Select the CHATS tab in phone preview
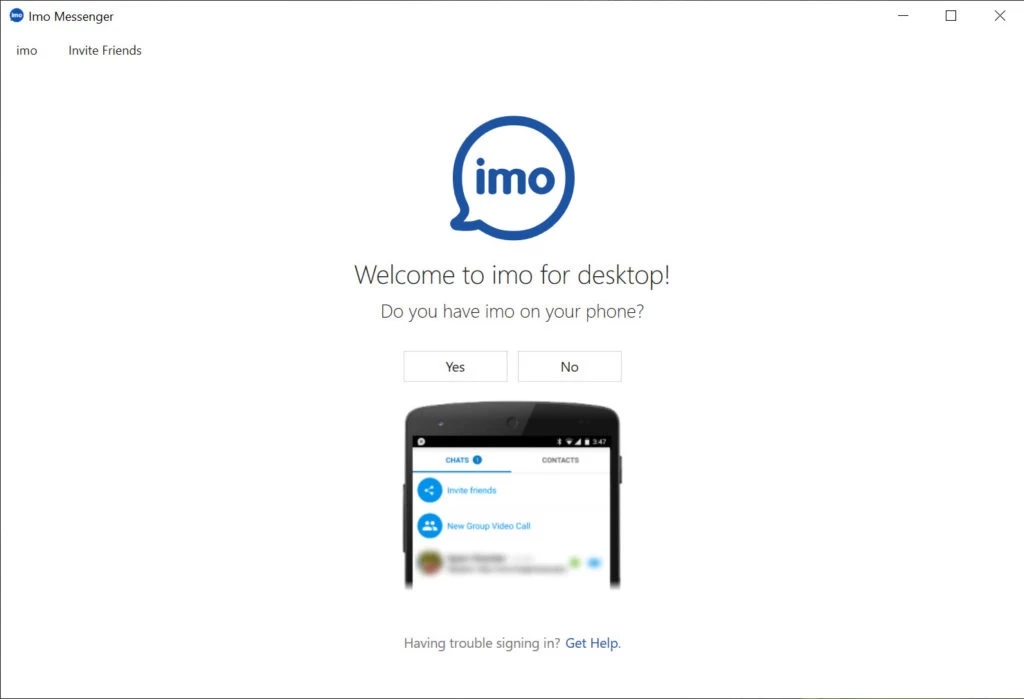 tap(462, 460)
